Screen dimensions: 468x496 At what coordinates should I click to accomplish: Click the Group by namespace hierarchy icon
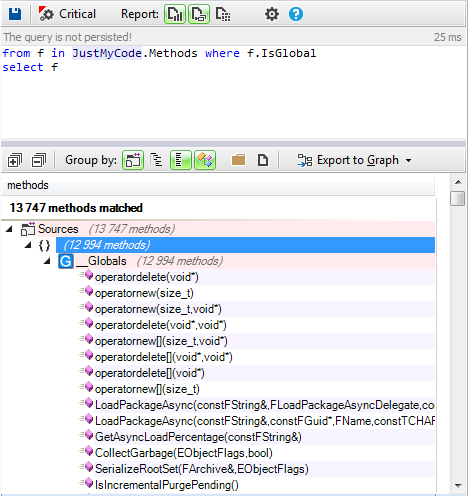[156, 160]
